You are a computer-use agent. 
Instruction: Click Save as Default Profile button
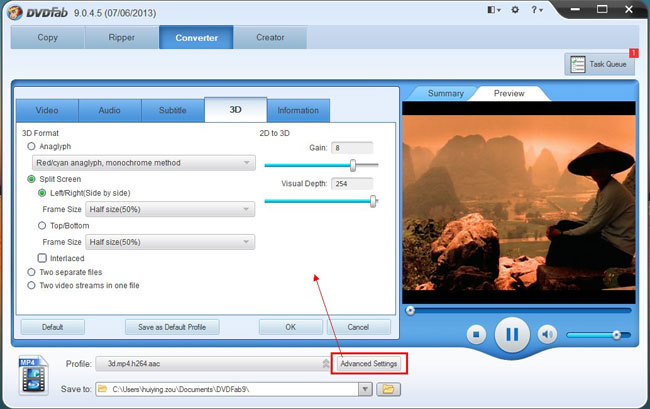click(172, 327)
